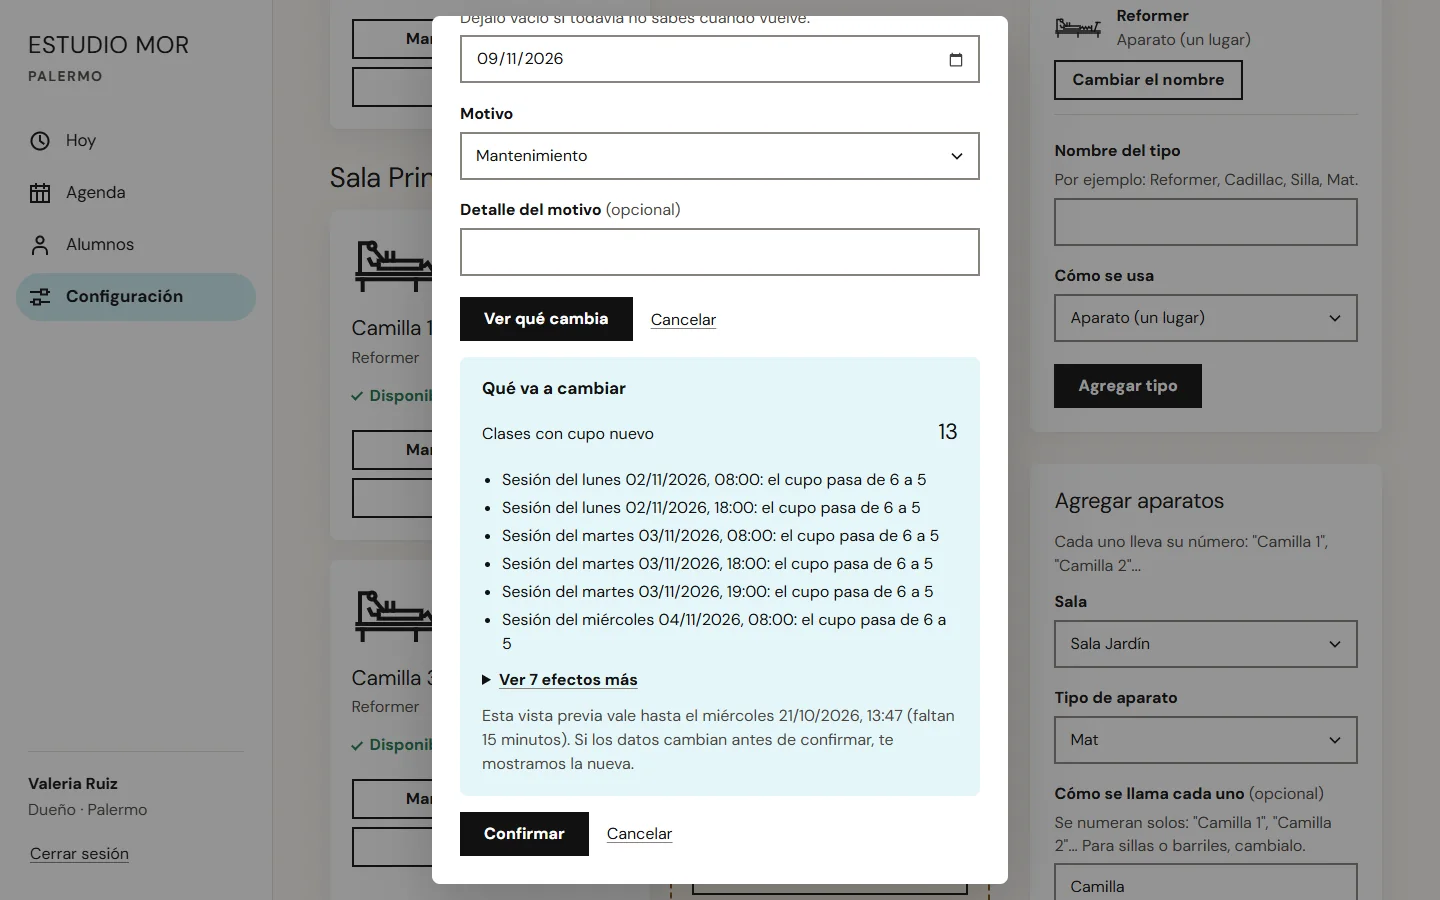Open the Tipo de aparato dropdown
The width and height of the screenshot is (1440, 900).
[1206, 740]
